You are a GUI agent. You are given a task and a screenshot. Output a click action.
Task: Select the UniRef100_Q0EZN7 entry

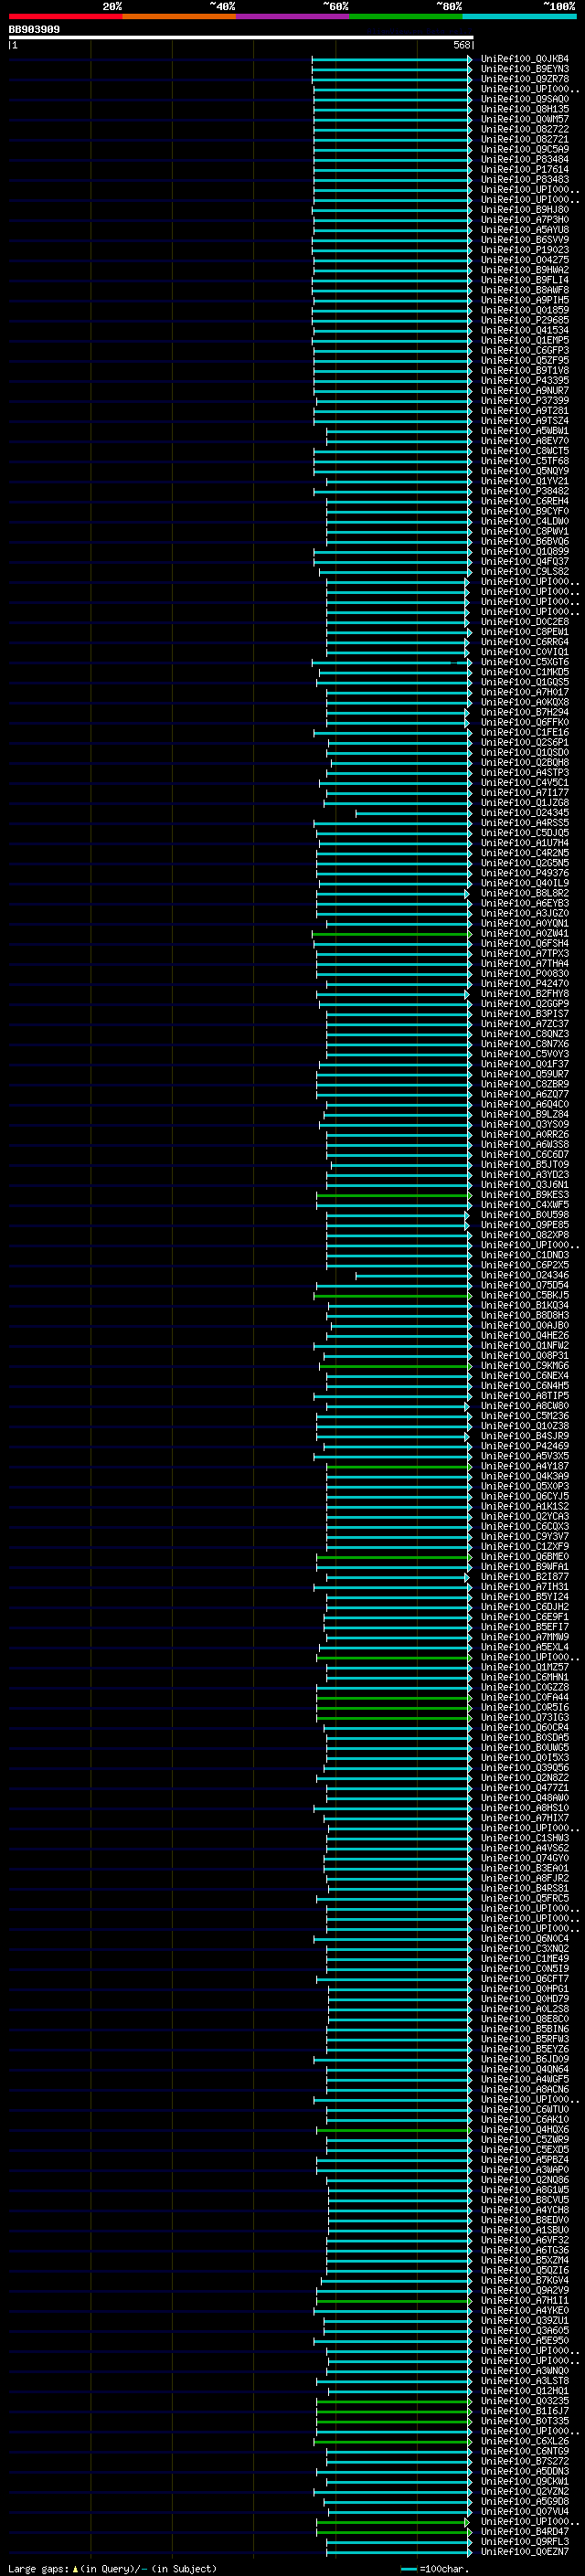tap(525, 2552)
